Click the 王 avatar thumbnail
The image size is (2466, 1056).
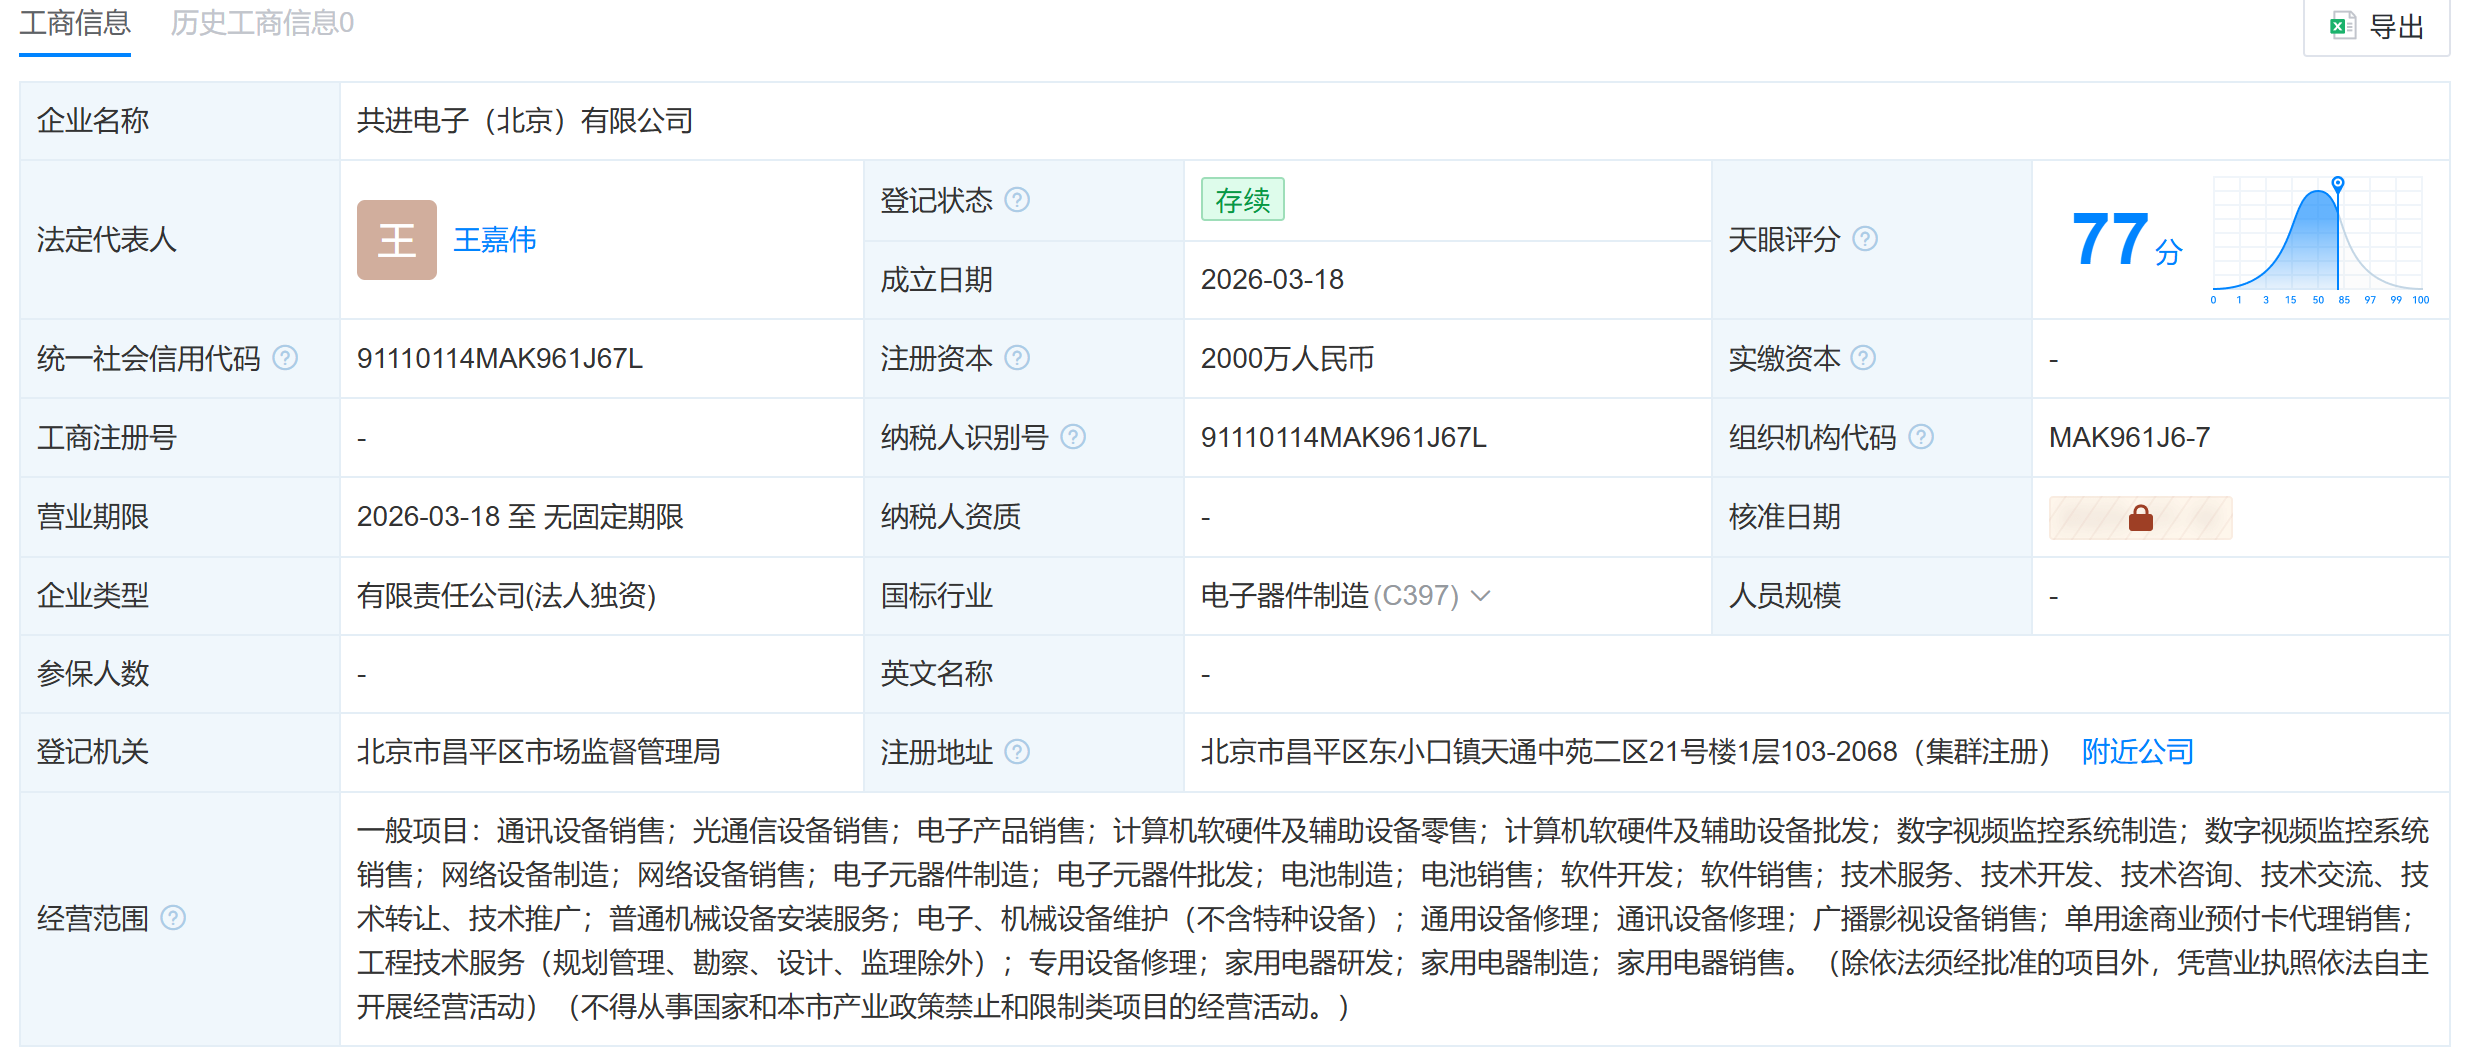click(396, 240)
